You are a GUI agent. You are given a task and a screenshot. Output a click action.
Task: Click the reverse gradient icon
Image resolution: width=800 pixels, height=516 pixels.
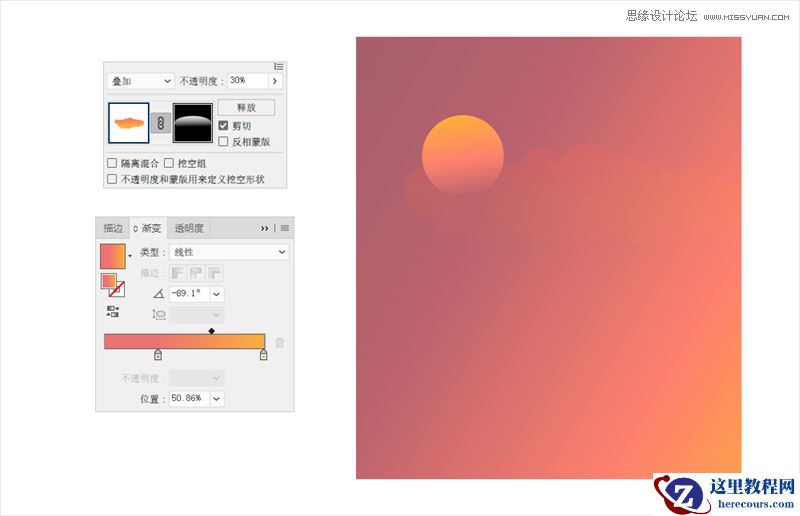pyautogui.click(x=113, y=311)
